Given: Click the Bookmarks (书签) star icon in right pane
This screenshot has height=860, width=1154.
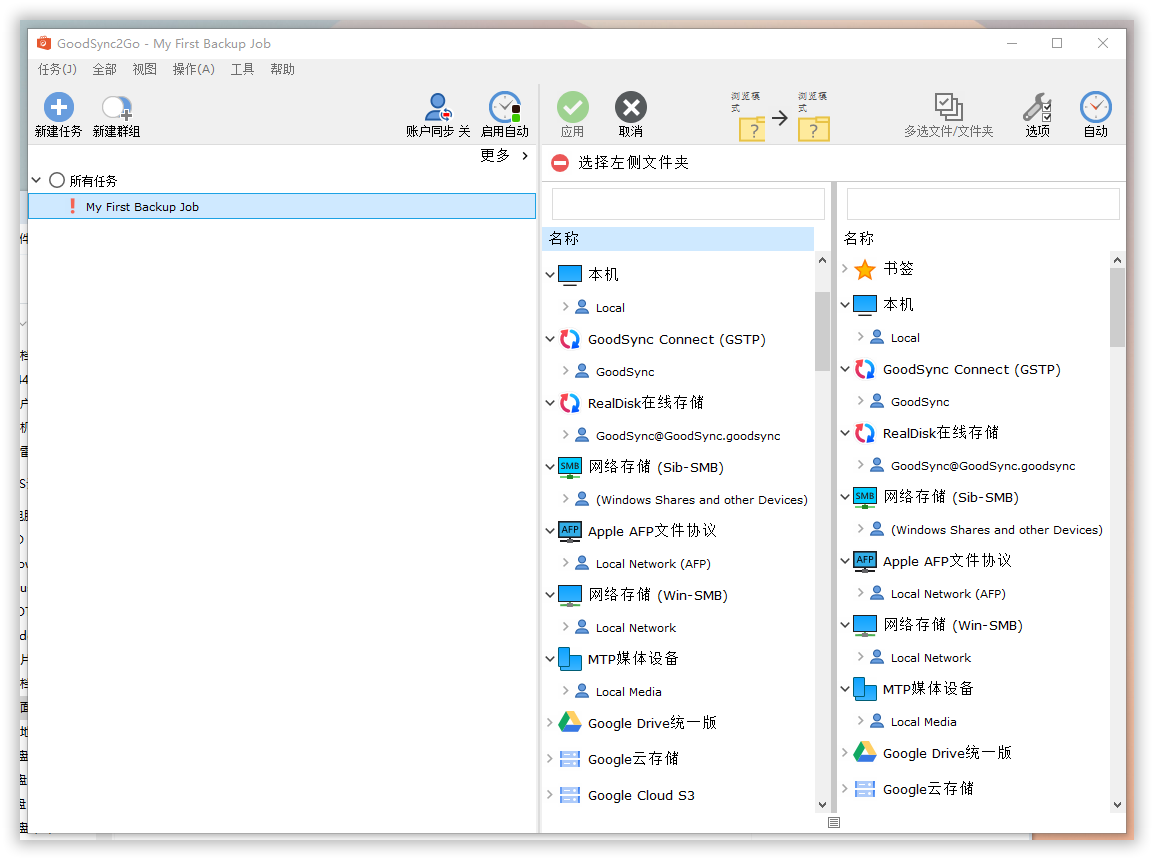Looking at the screenshot, I should click(x=865, y=269).
